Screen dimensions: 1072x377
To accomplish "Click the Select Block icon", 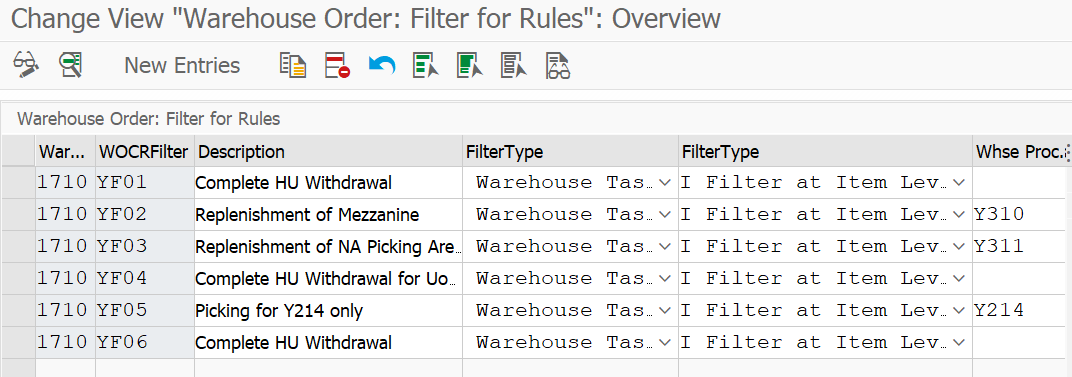I will [470, 65].
